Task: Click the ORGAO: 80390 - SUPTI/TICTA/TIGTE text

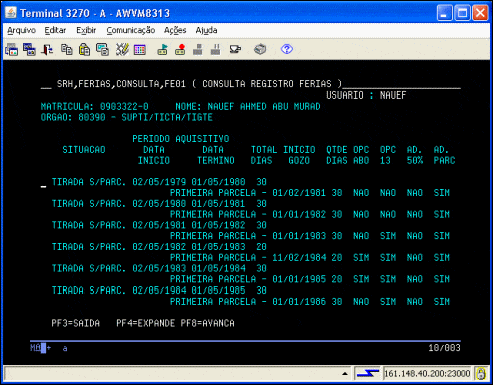Action: pos(127,117)
